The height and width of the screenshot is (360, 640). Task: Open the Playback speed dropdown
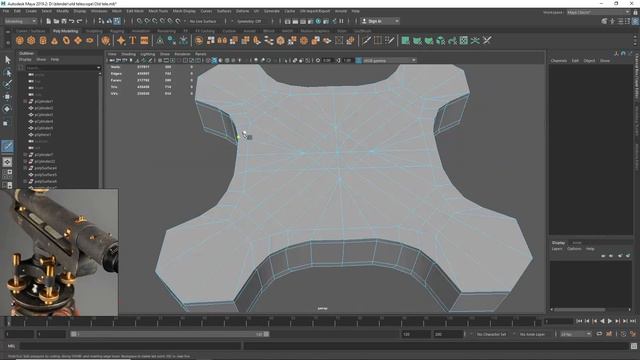576,334
